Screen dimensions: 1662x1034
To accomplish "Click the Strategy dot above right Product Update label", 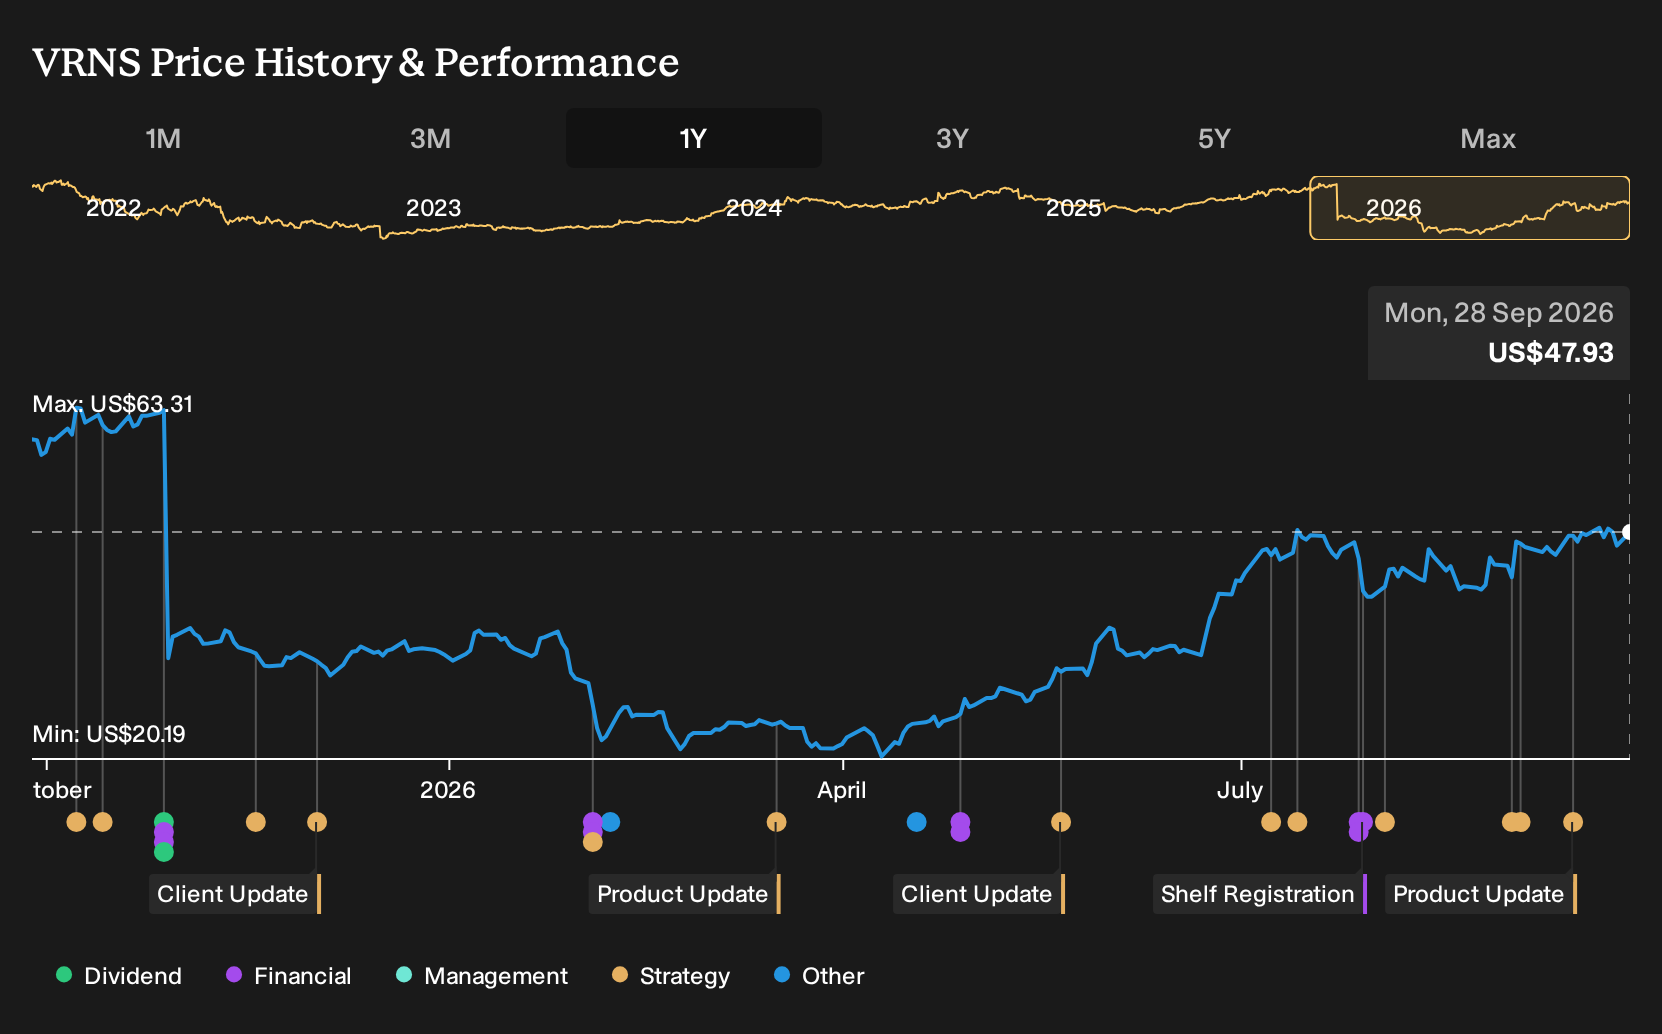I will tap(1573, 822).
